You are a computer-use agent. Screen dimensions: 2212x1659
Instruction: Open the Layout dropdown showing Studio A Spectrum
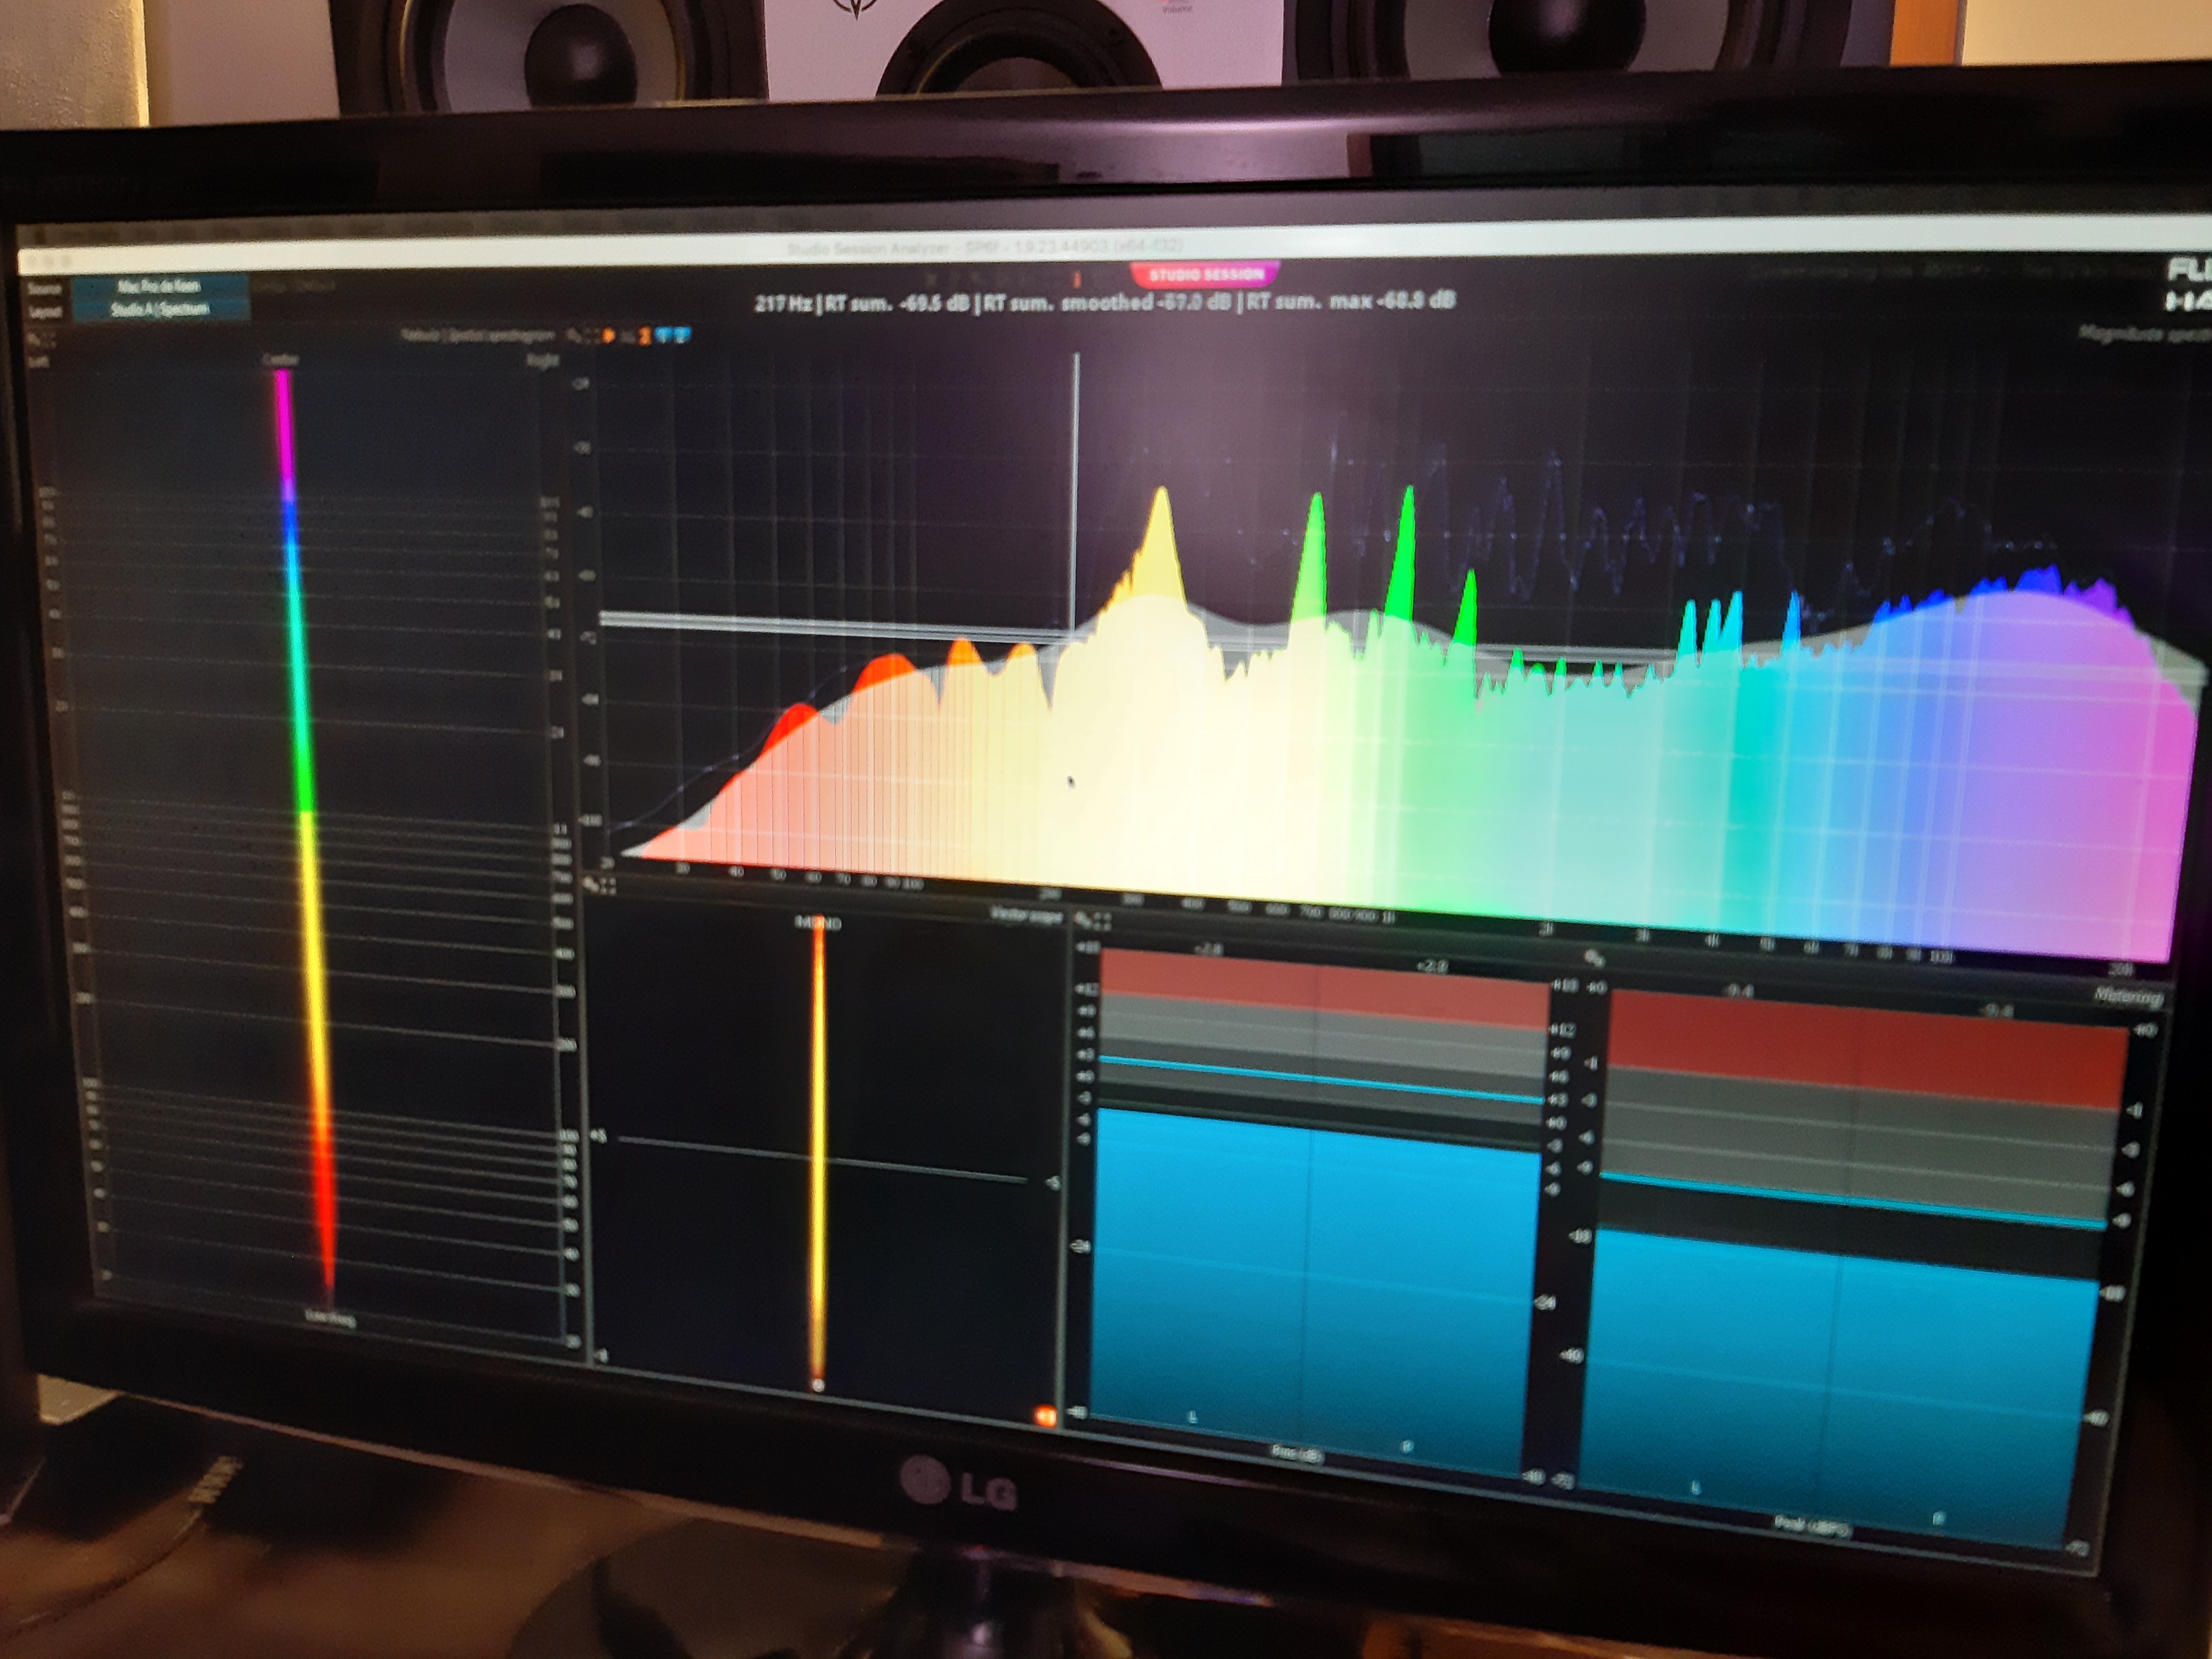click(x=160, y=309)
